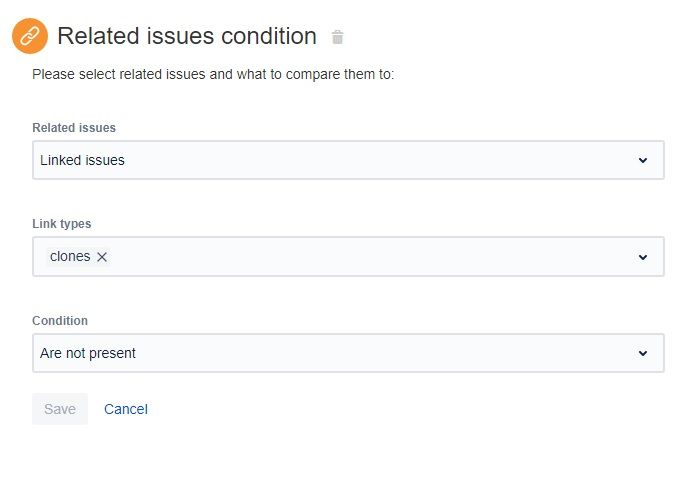Screen dimensions: 700x494
Task: Delete the condition using the trash icon
Action: click(x=338, y=38)
